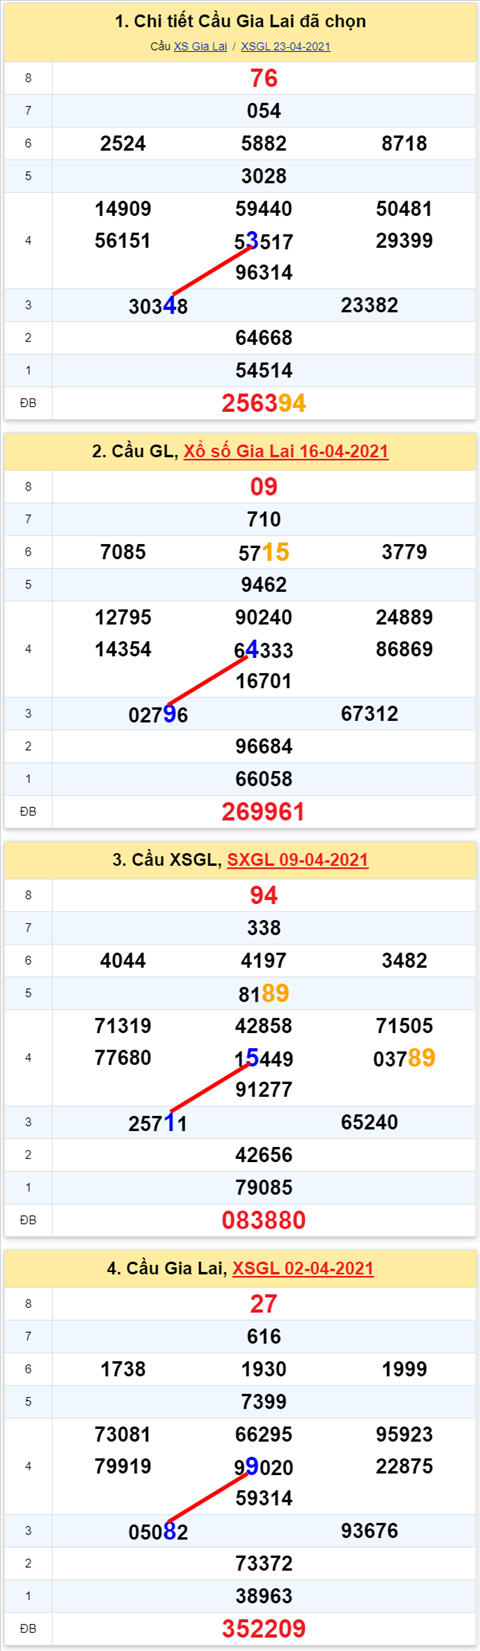The height and width of the screenshot is (1651, 480).
Task: Select the number 93676
Action: [x=369, y=1531]
